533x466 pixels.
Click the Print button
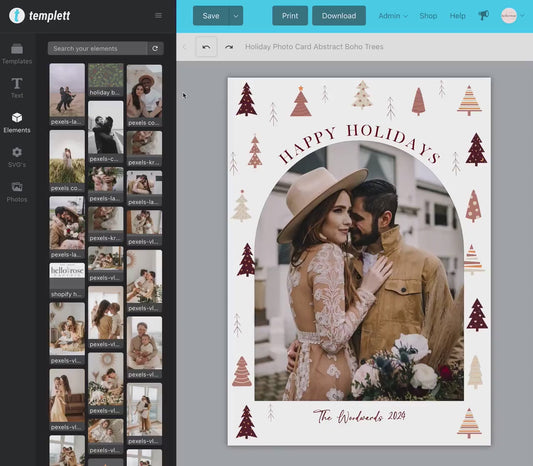tap(290, 16)
